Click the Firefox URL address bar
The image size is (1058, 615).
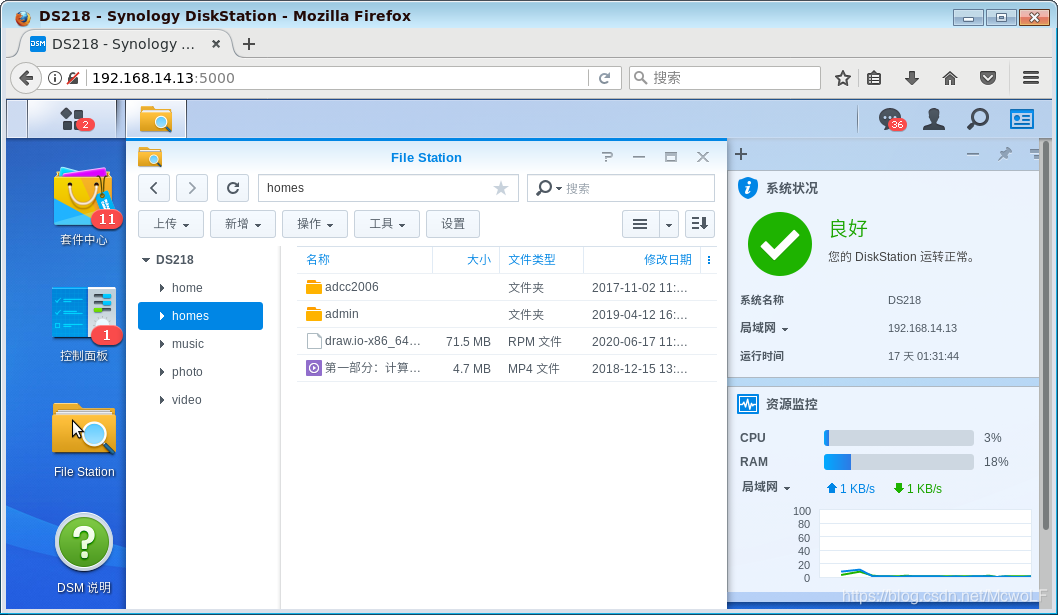(x=337, y=78)
